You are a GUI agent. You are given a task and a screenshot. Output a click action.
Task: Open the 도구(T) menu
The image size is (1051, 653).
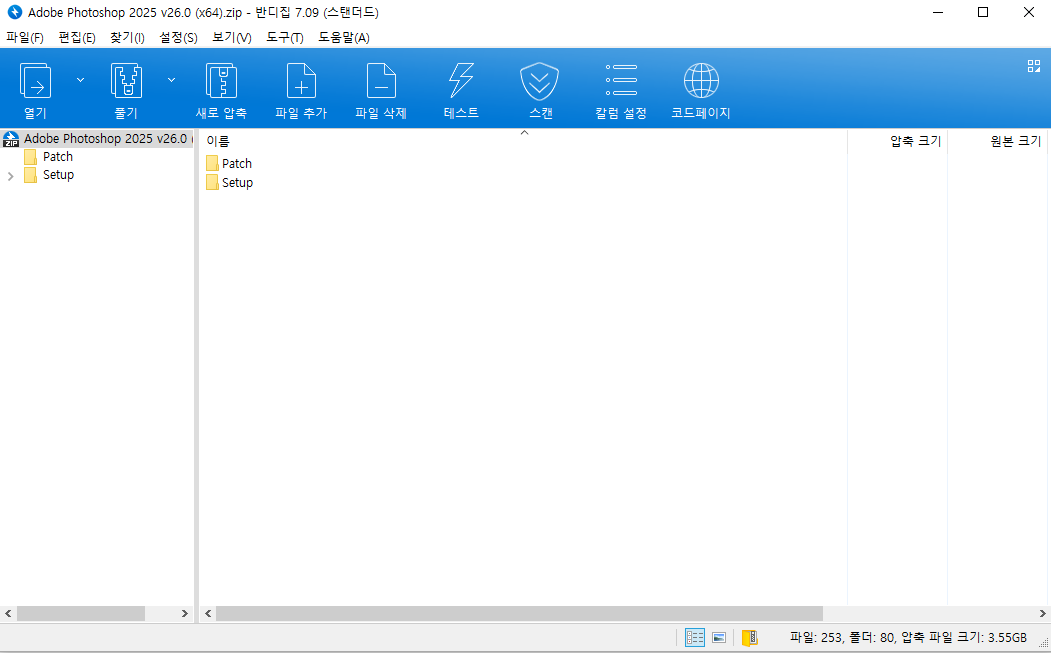pos(285,38)
